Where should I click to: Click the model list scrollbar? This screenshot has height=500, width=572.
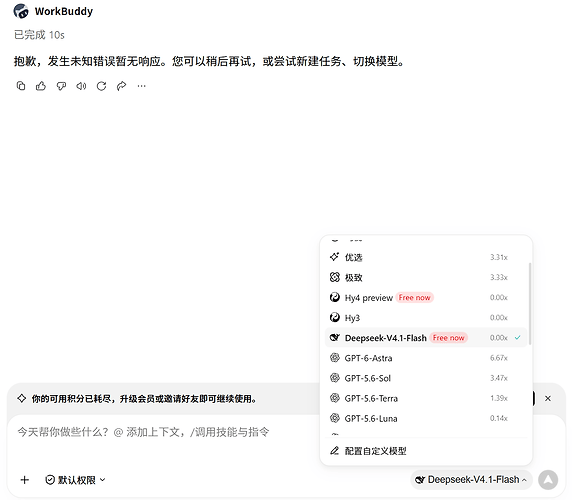pos(529,303)
